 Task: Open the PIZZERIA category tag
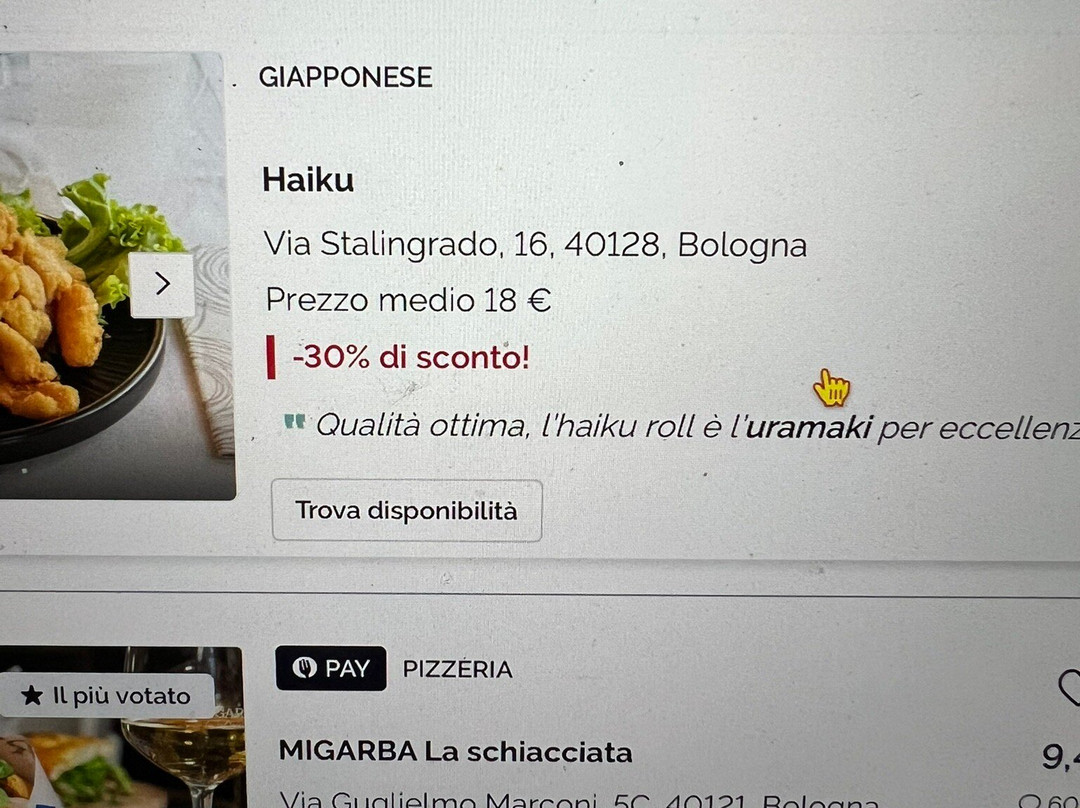(x=457, y=669)
